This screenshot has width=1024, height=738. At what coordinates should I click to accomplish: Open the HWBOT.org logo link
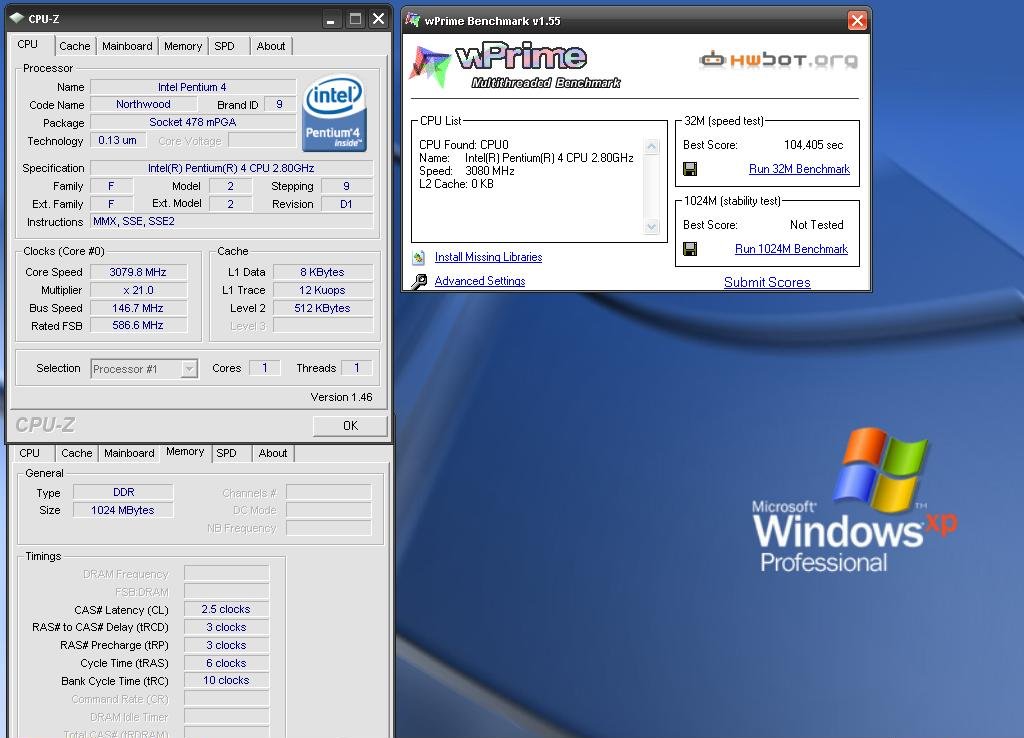[778, 60]
